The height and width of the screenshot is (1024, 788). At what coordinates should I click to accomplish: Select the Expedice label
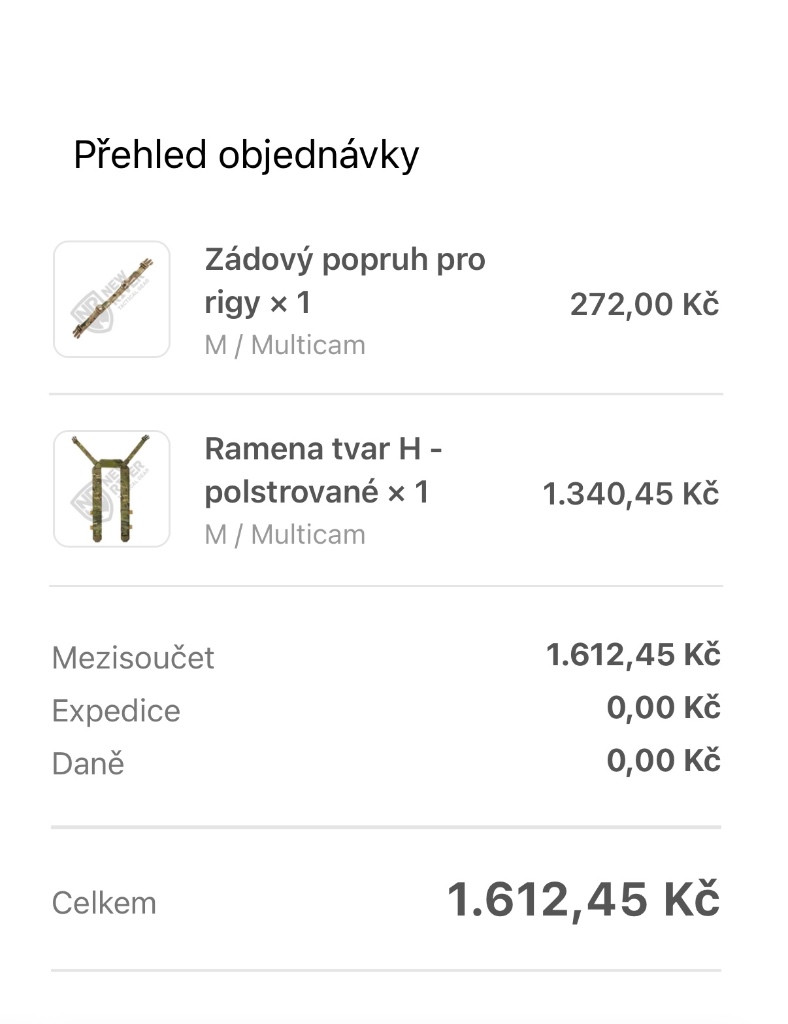coord(116,711)
